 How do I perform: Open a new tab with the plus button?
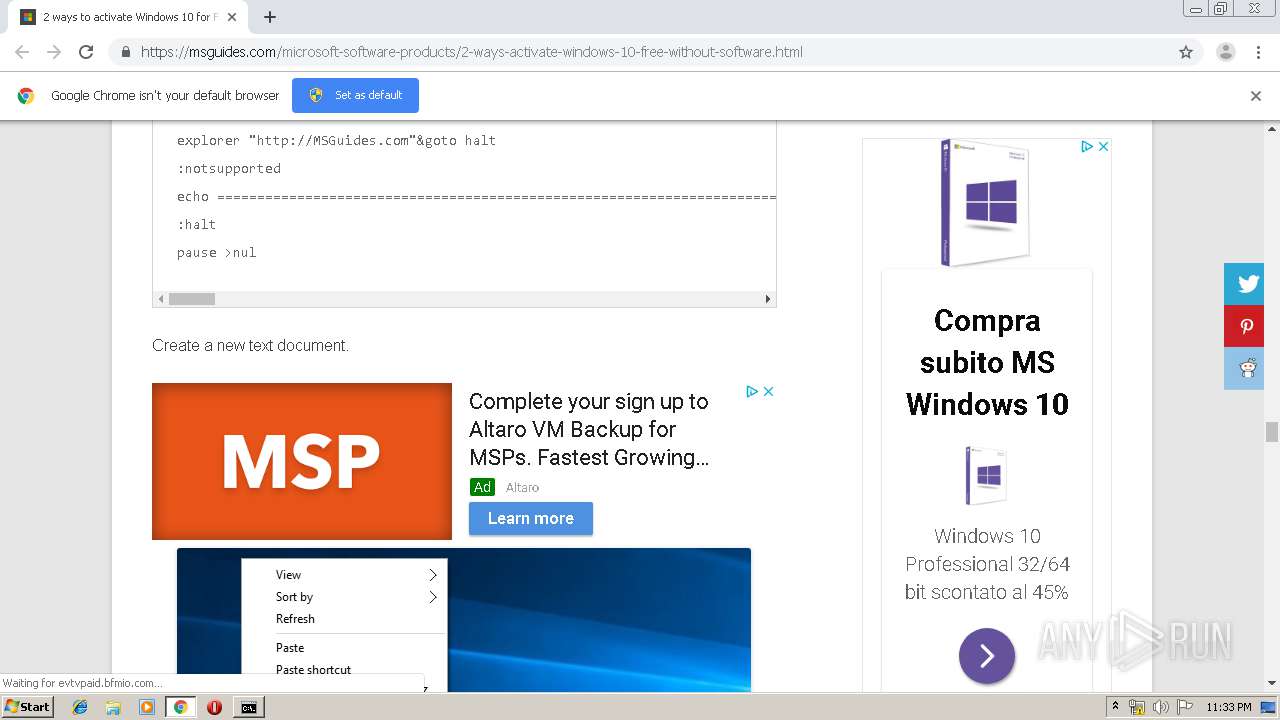270,17
